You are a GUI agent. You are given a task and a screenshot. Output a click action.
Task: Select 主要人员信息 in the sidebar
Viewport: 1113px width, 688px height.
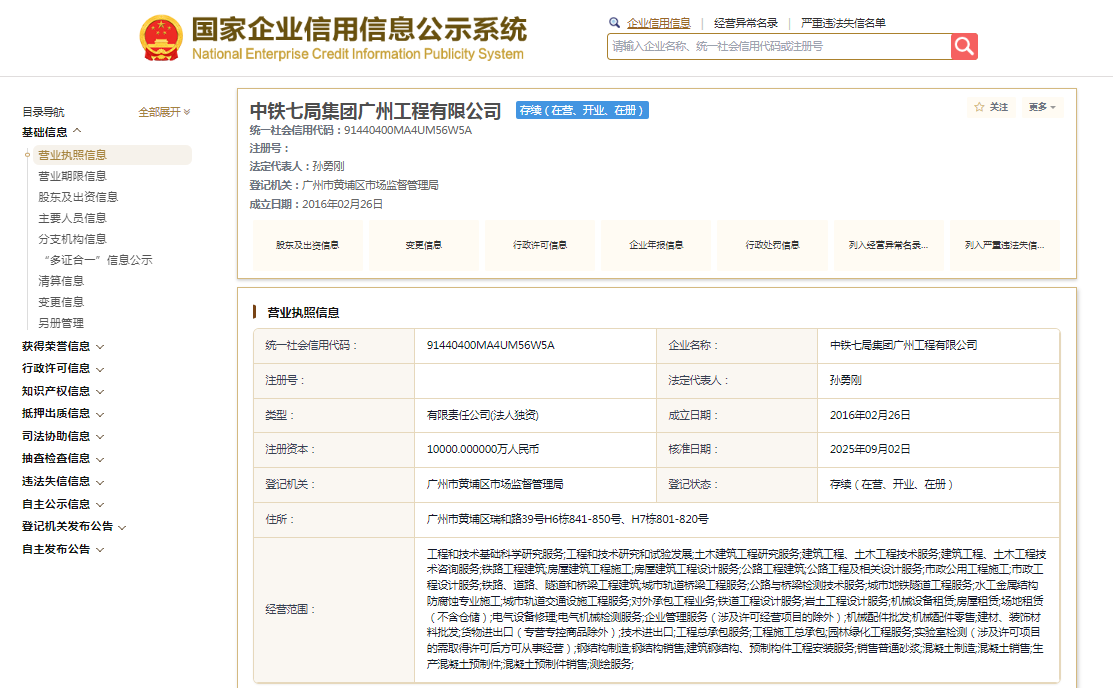point(72,218)
